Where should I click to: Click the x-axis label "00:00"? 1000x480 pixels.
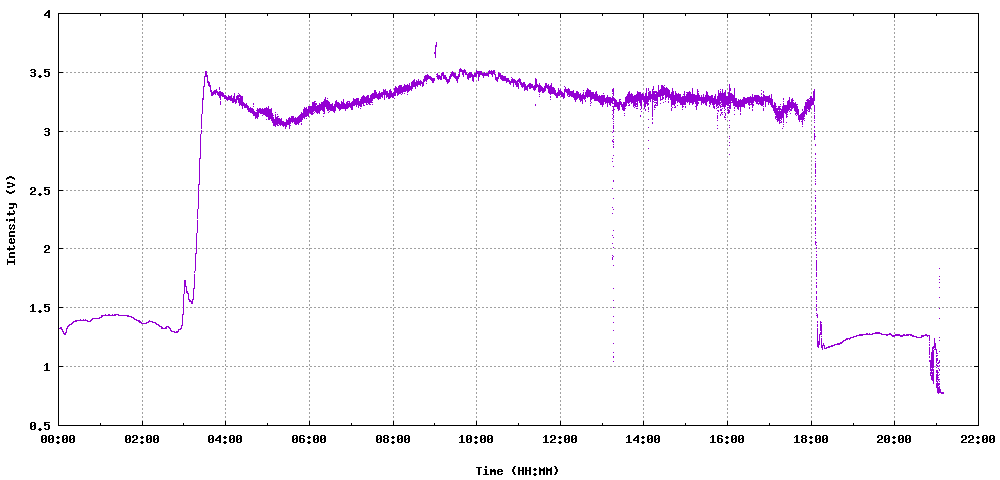pos(59,439)
